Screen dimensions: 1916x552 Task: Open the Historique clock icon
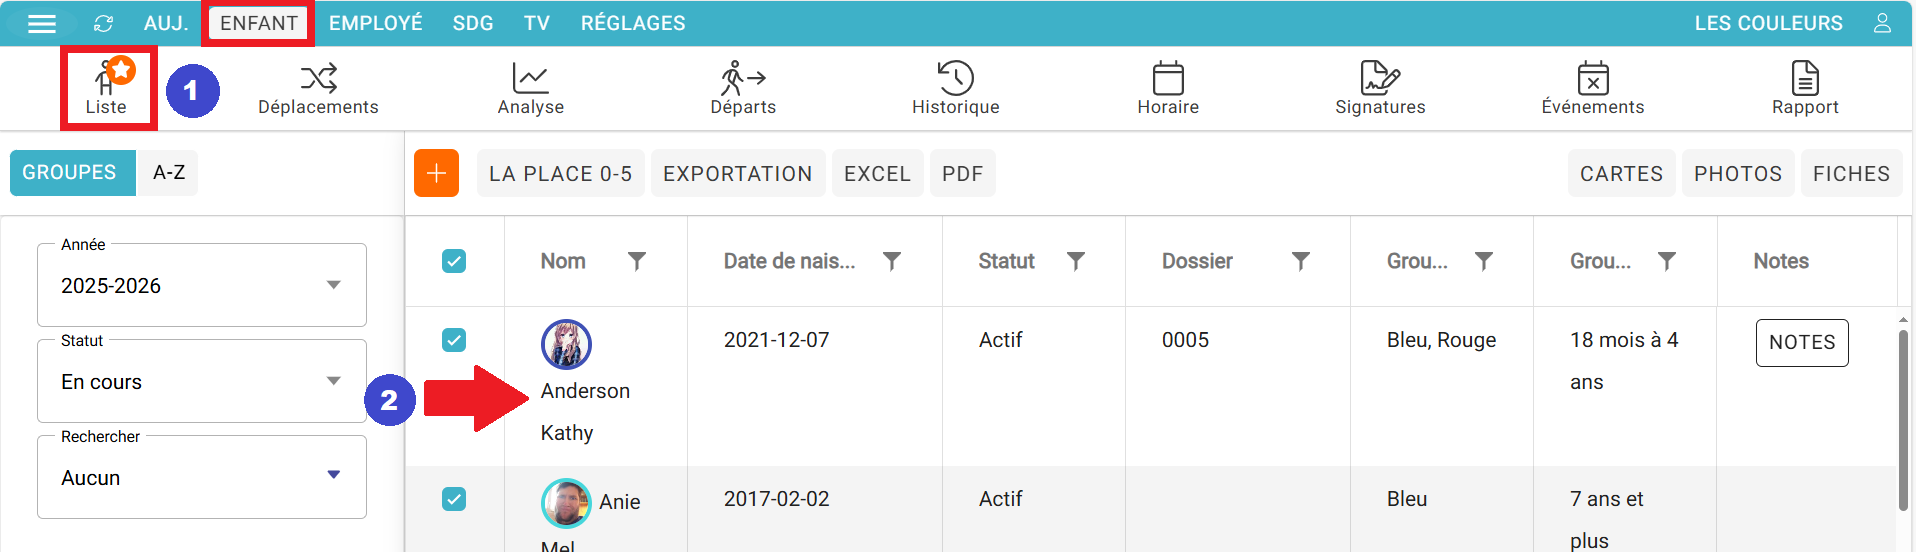point(955,78)
